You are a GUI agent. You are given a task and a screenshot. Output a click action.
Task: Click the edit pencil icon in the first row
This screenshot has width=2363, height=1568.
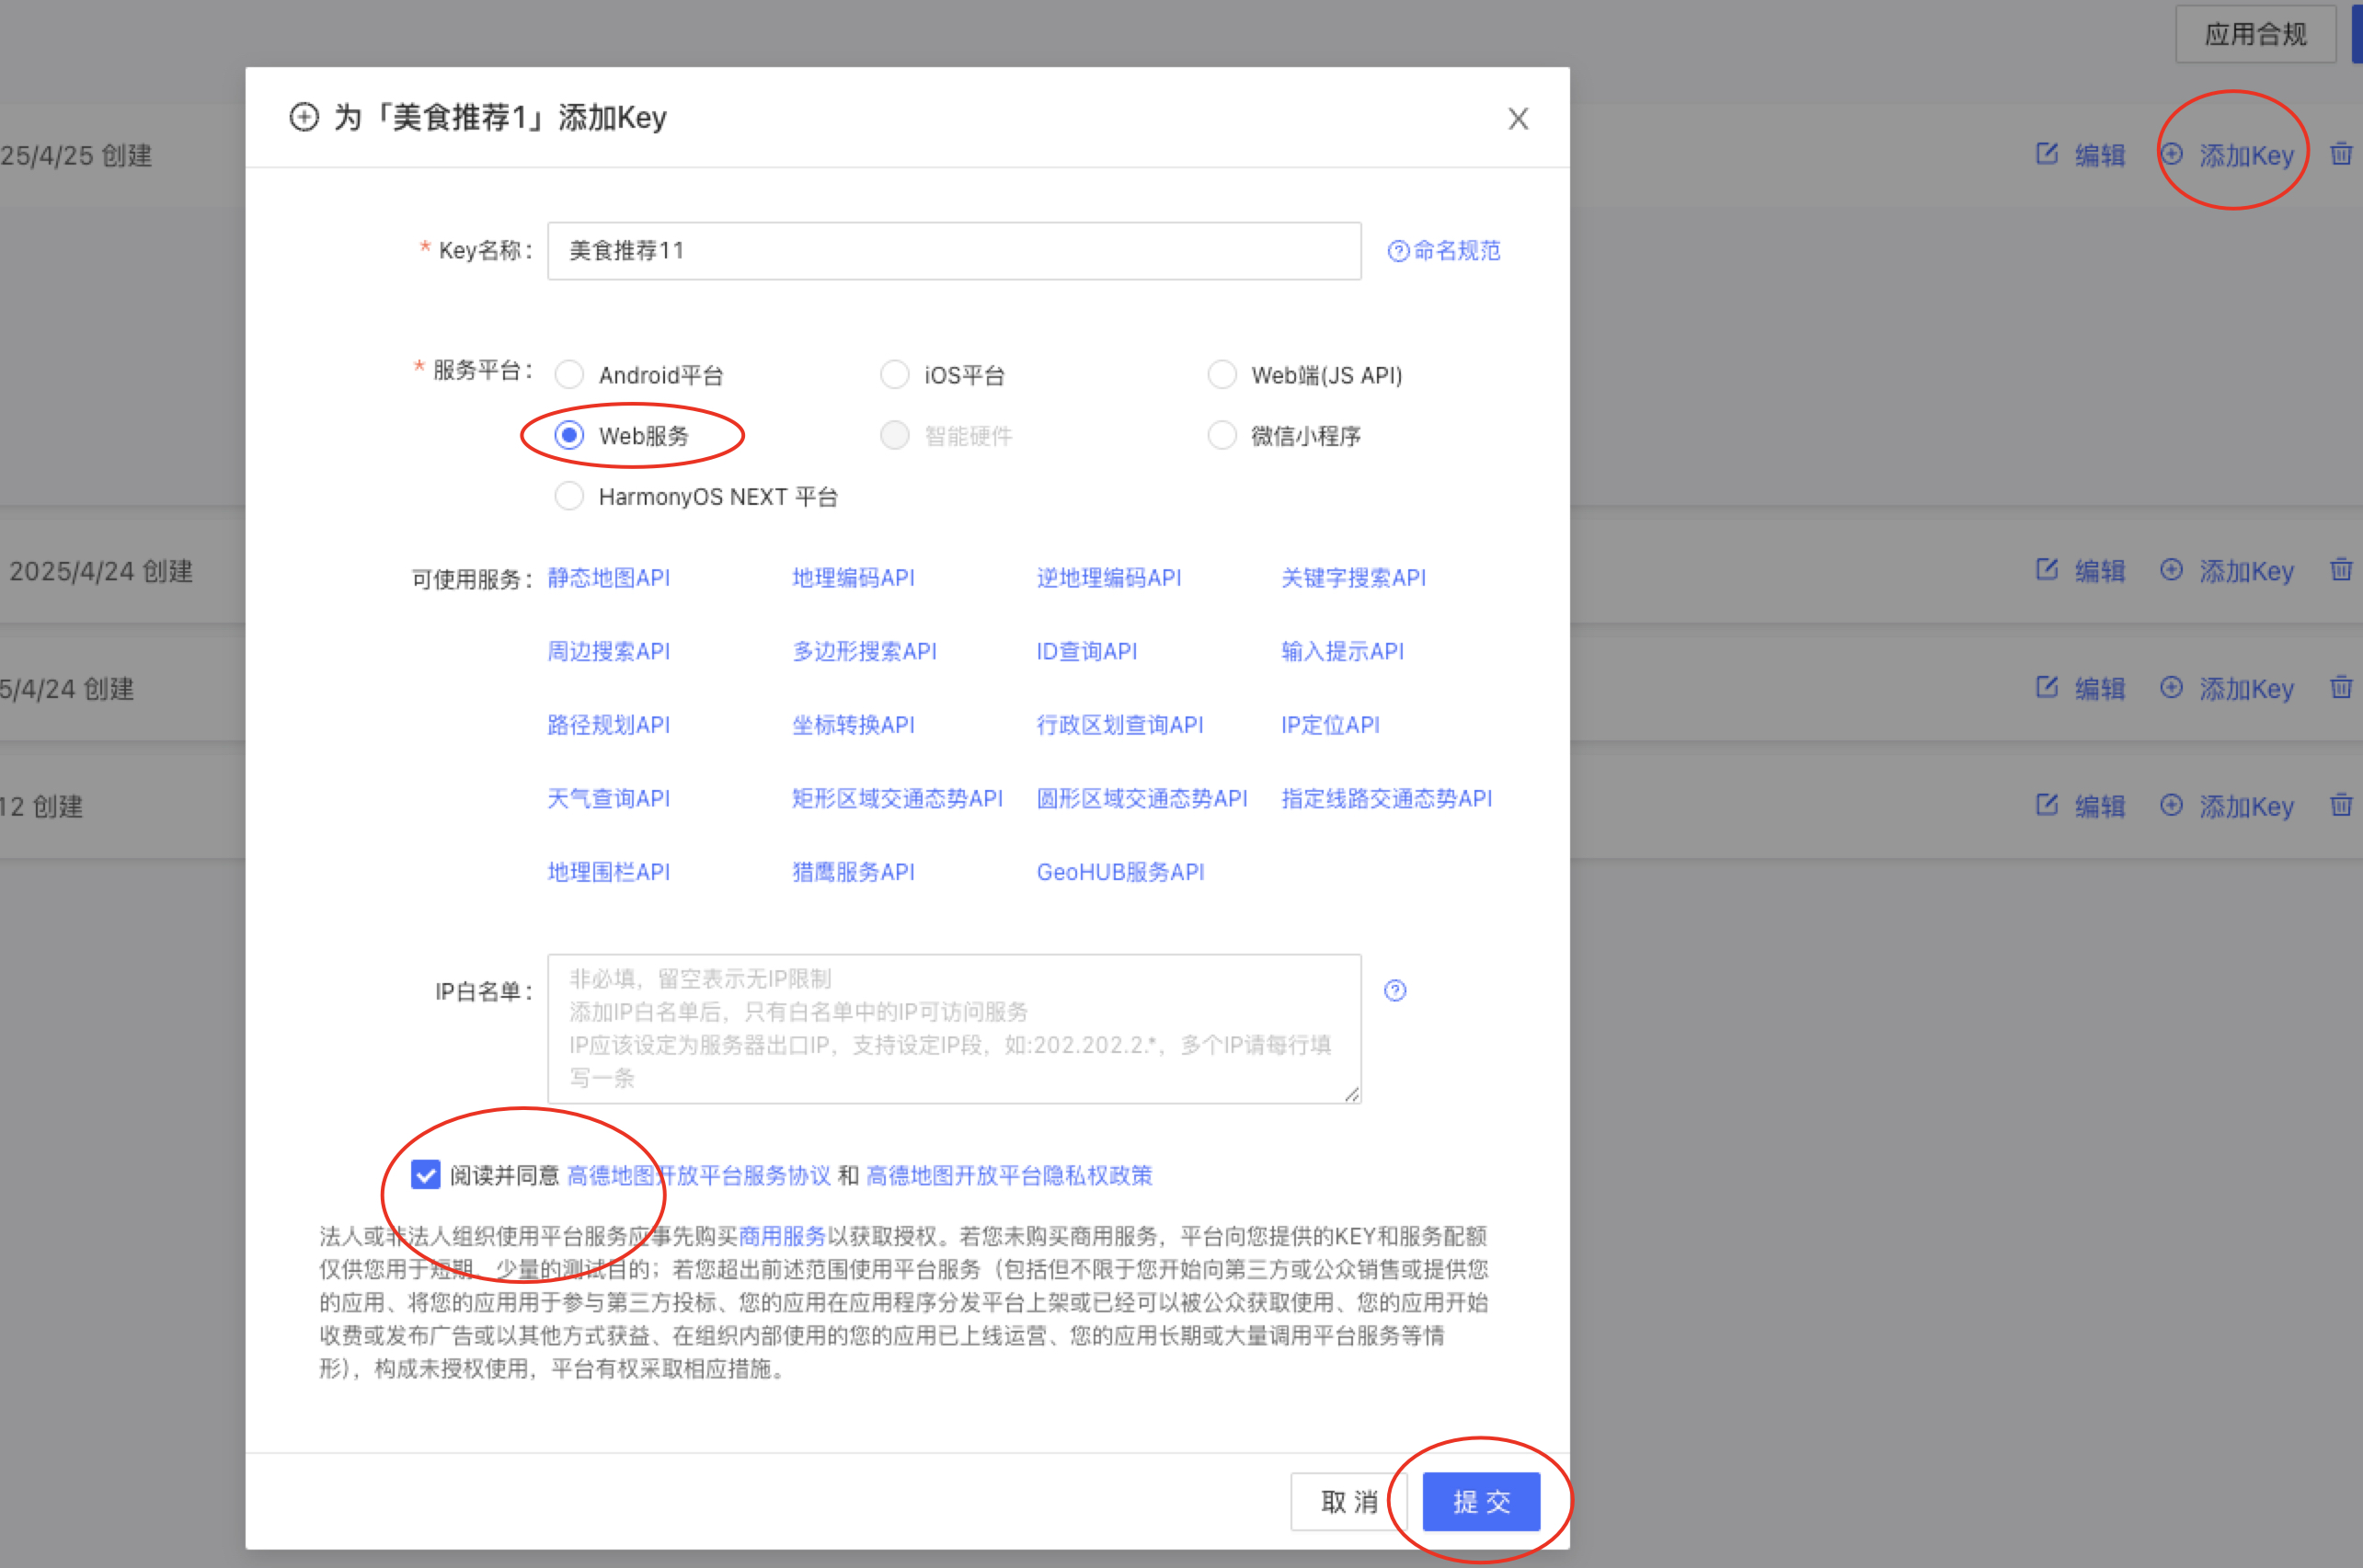click(2046, 154)
